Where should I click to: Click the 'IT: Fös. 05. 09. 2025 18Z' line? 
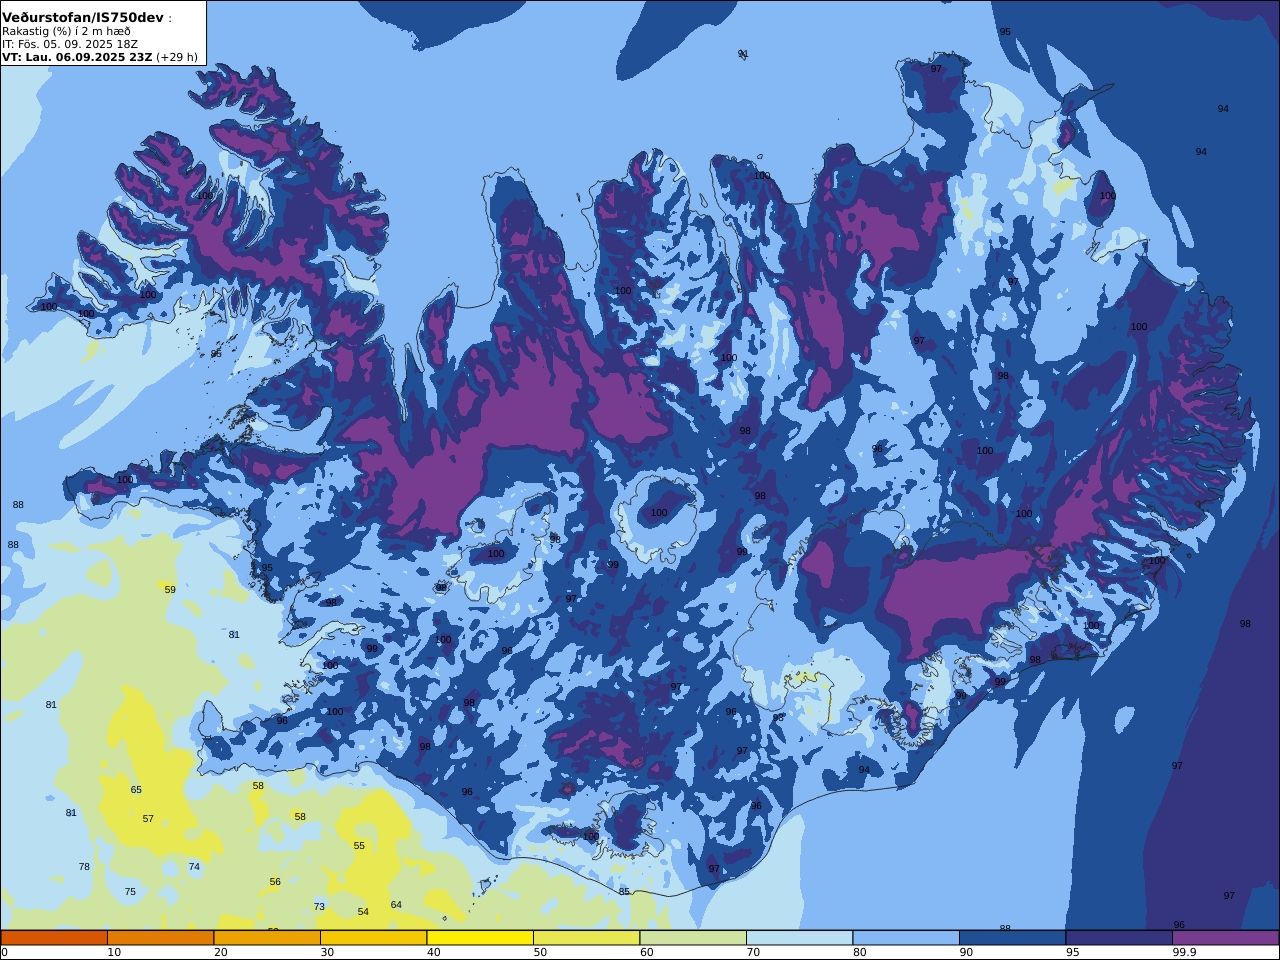click(x=70, y=44)
